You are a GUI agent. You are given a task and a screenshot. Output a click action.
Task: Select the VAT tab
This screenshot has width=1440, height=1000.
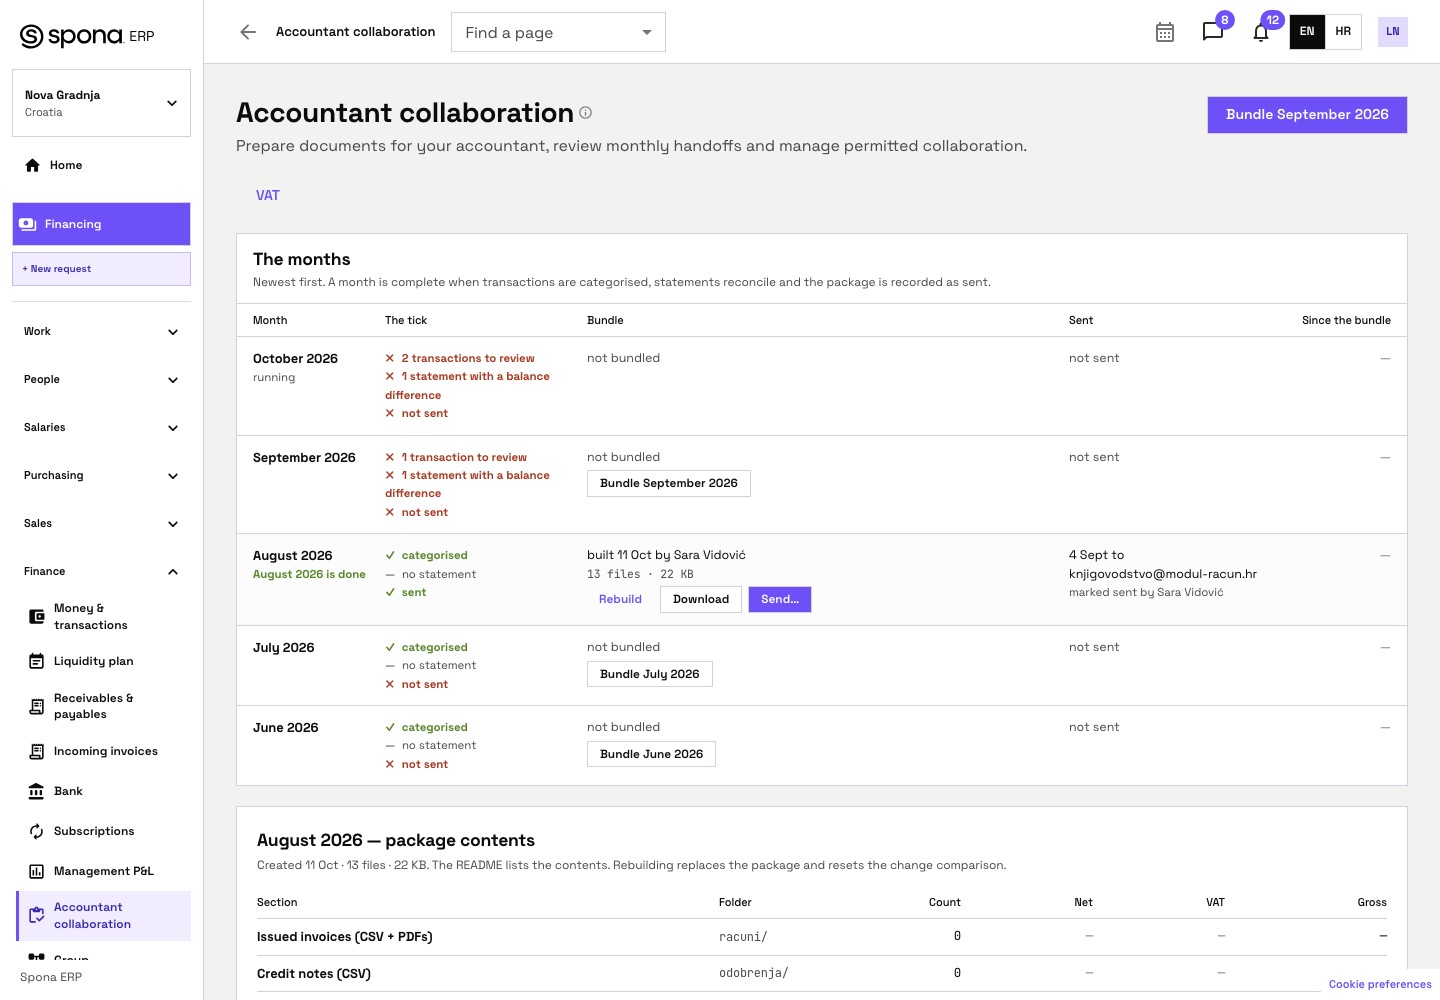(268, 195)
